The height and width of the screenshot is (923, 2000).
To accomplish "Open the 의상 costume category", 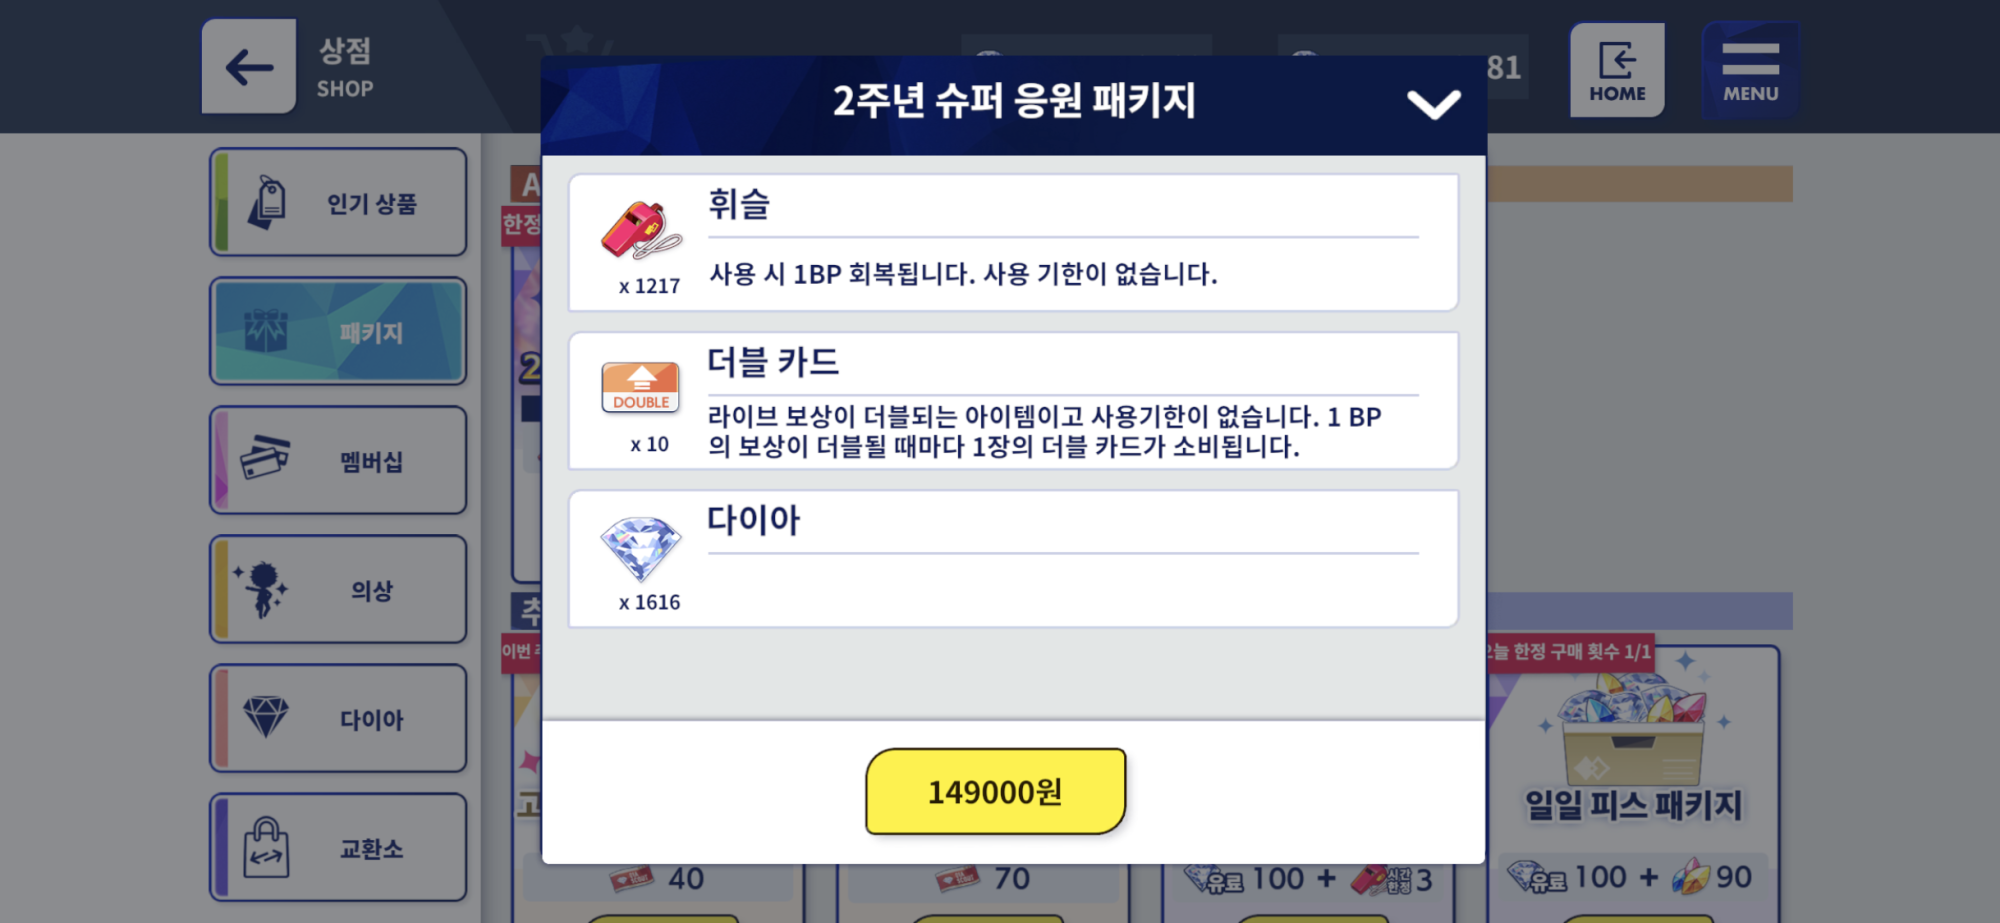I will [338, 589].
